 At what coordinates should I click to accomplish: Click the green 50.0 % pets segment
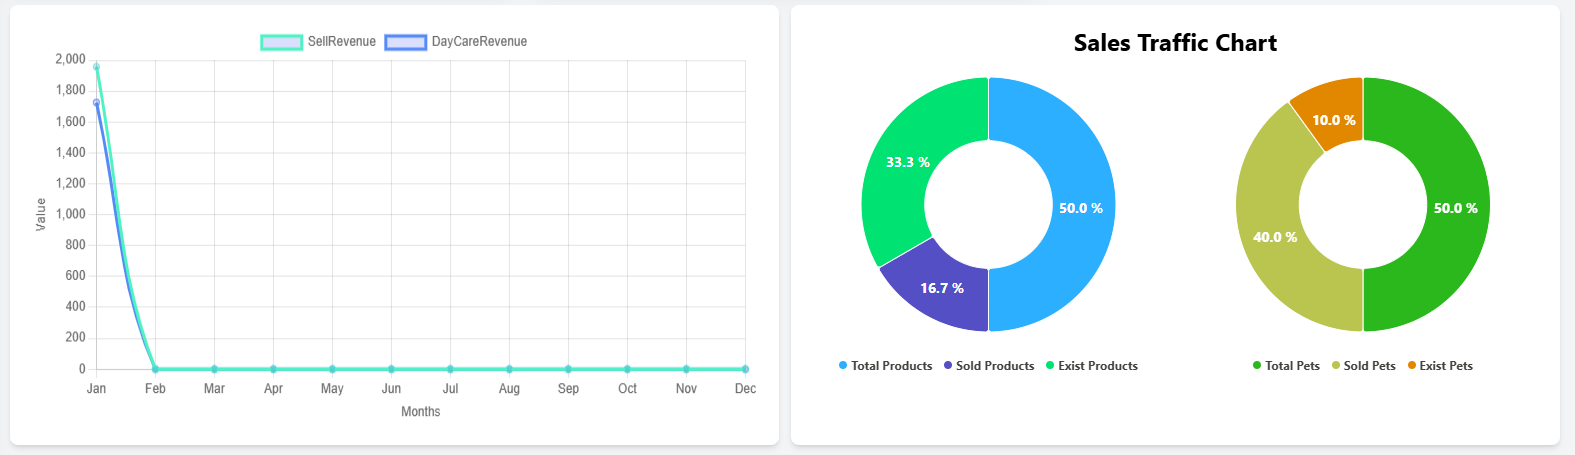[x=1455, y=208]
